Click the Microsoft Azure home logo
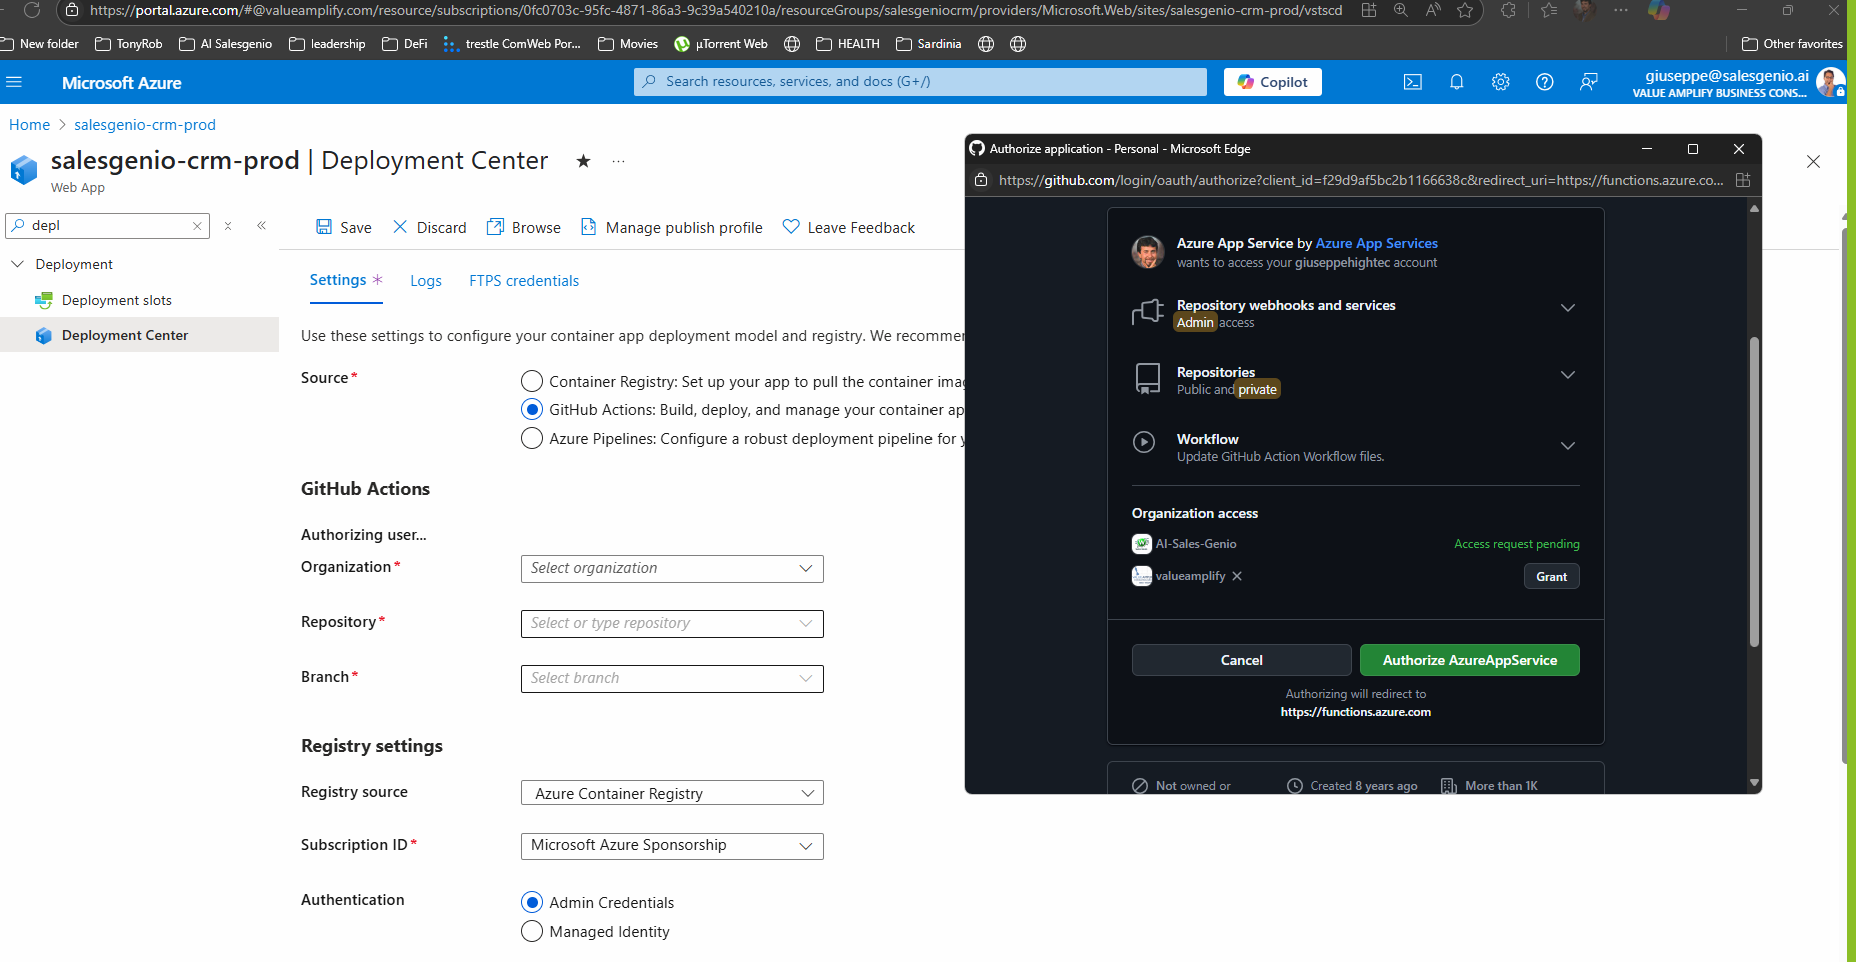The image size is (1856, 962). (122, 83)
